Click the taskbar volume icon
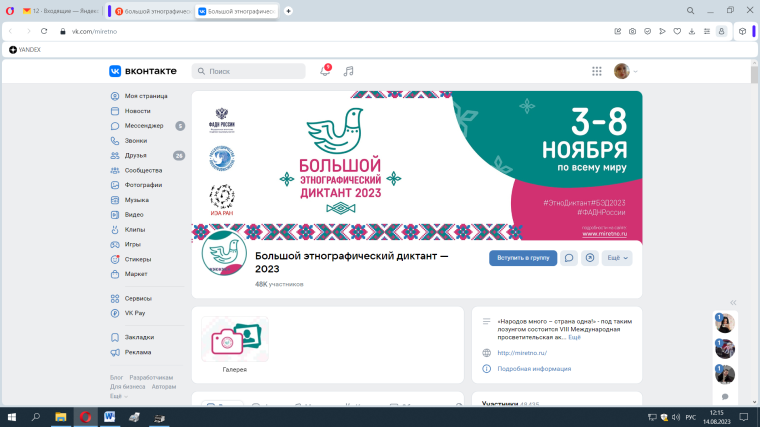760x427 pixels. point(676,417)
